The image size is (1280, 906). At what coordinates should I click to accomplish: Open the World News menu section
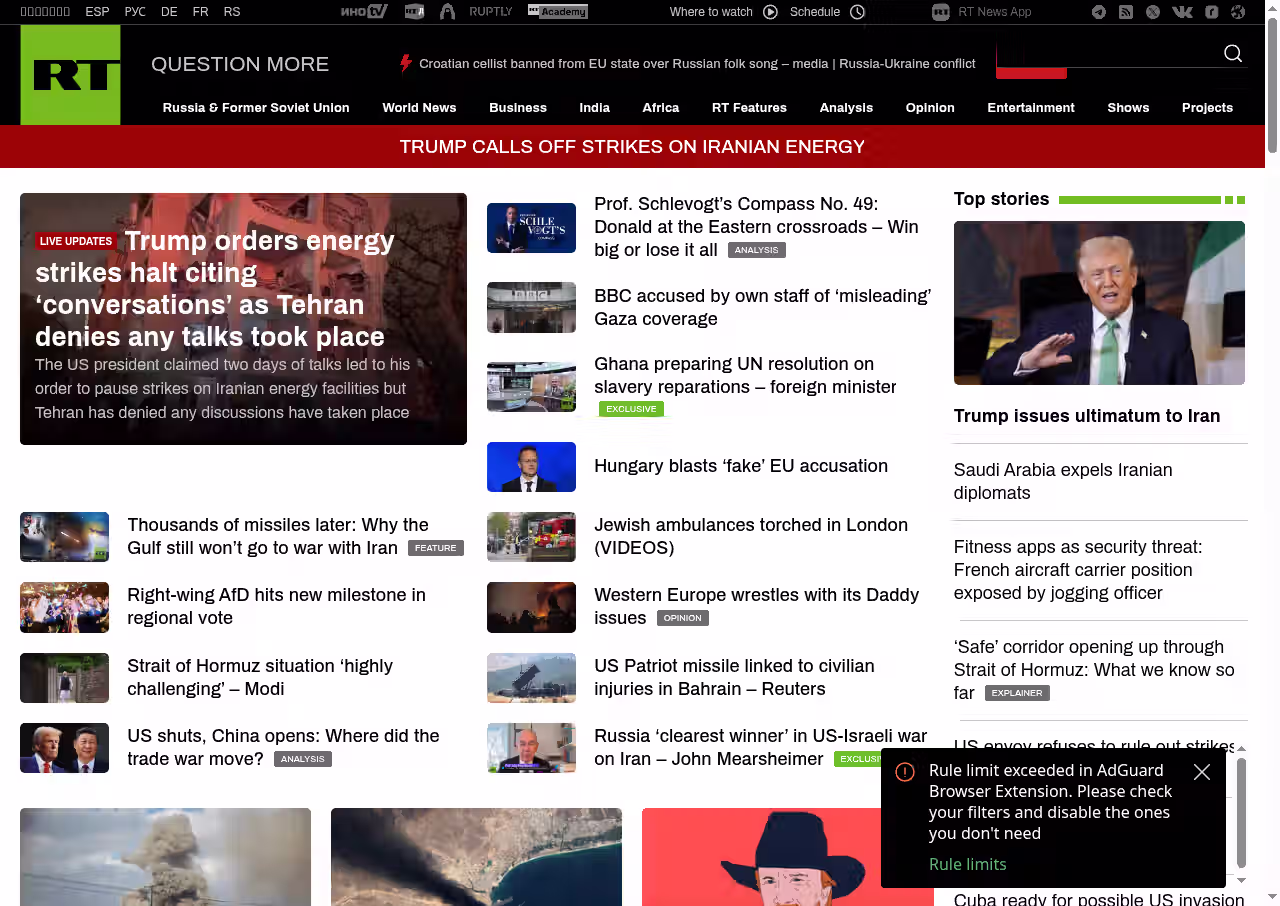click(419, 108)
